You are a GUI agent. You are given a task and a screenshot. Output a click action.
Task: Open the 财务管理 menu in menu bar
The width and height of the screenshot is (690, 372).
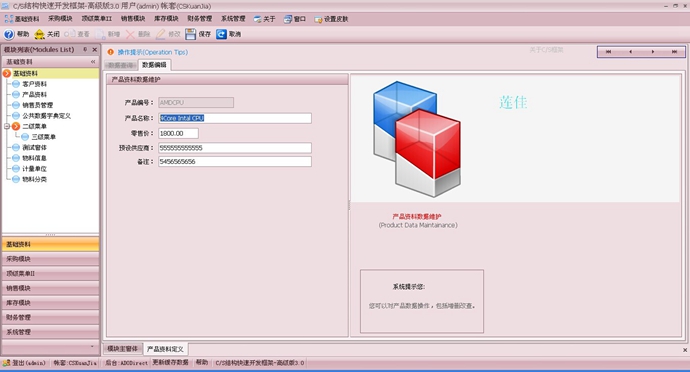200,18
